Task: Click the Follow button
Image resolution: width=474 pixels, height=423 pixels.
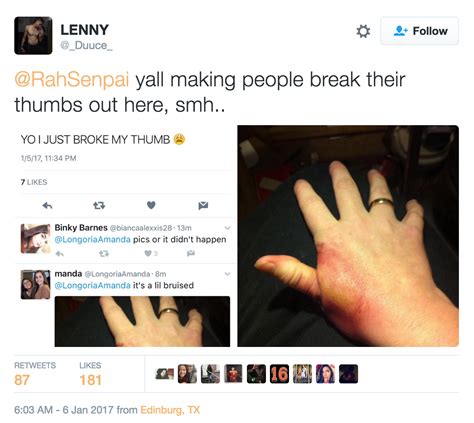Action: [419, 31]
